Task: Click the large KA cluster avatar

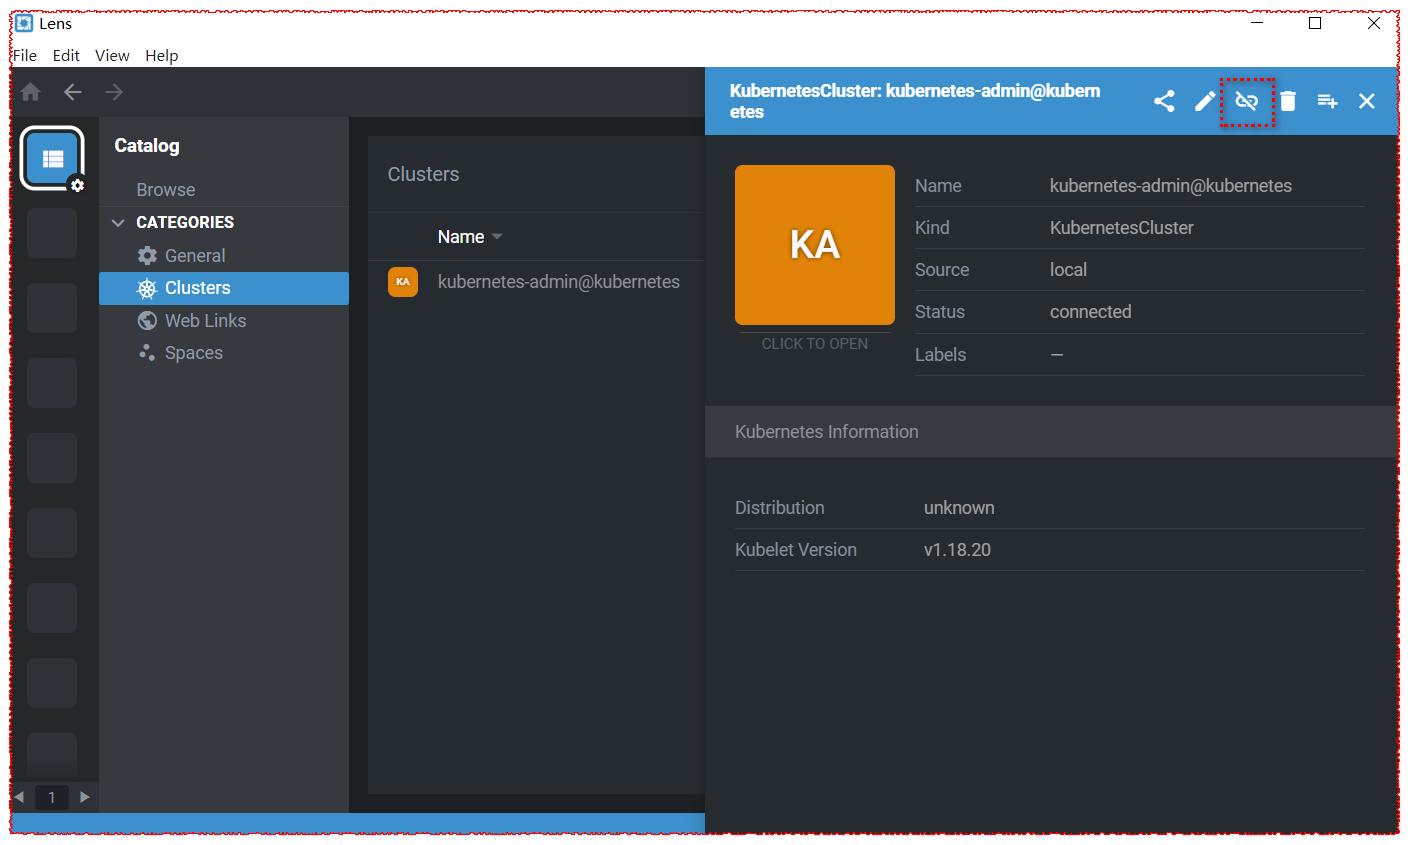Action: [x=815, y=245]
